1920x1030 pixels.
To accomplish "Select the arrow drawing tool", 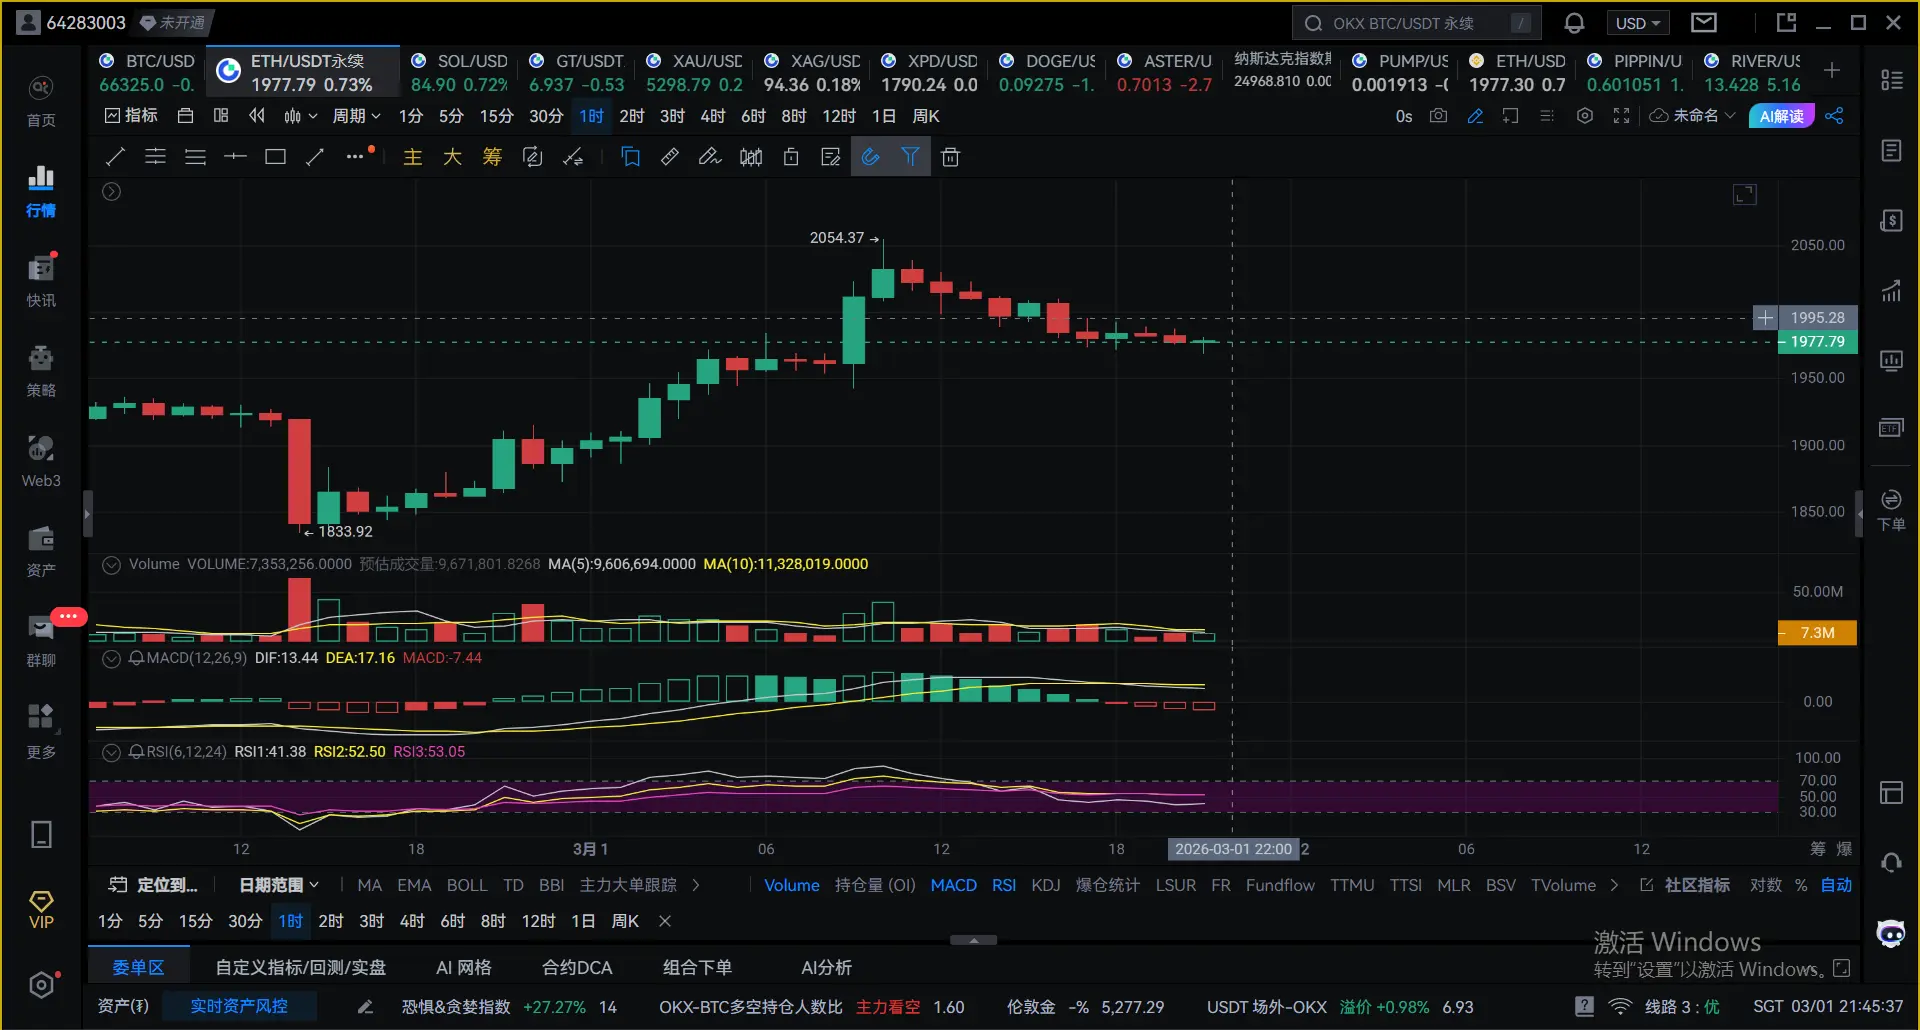I will click(315, 157).
